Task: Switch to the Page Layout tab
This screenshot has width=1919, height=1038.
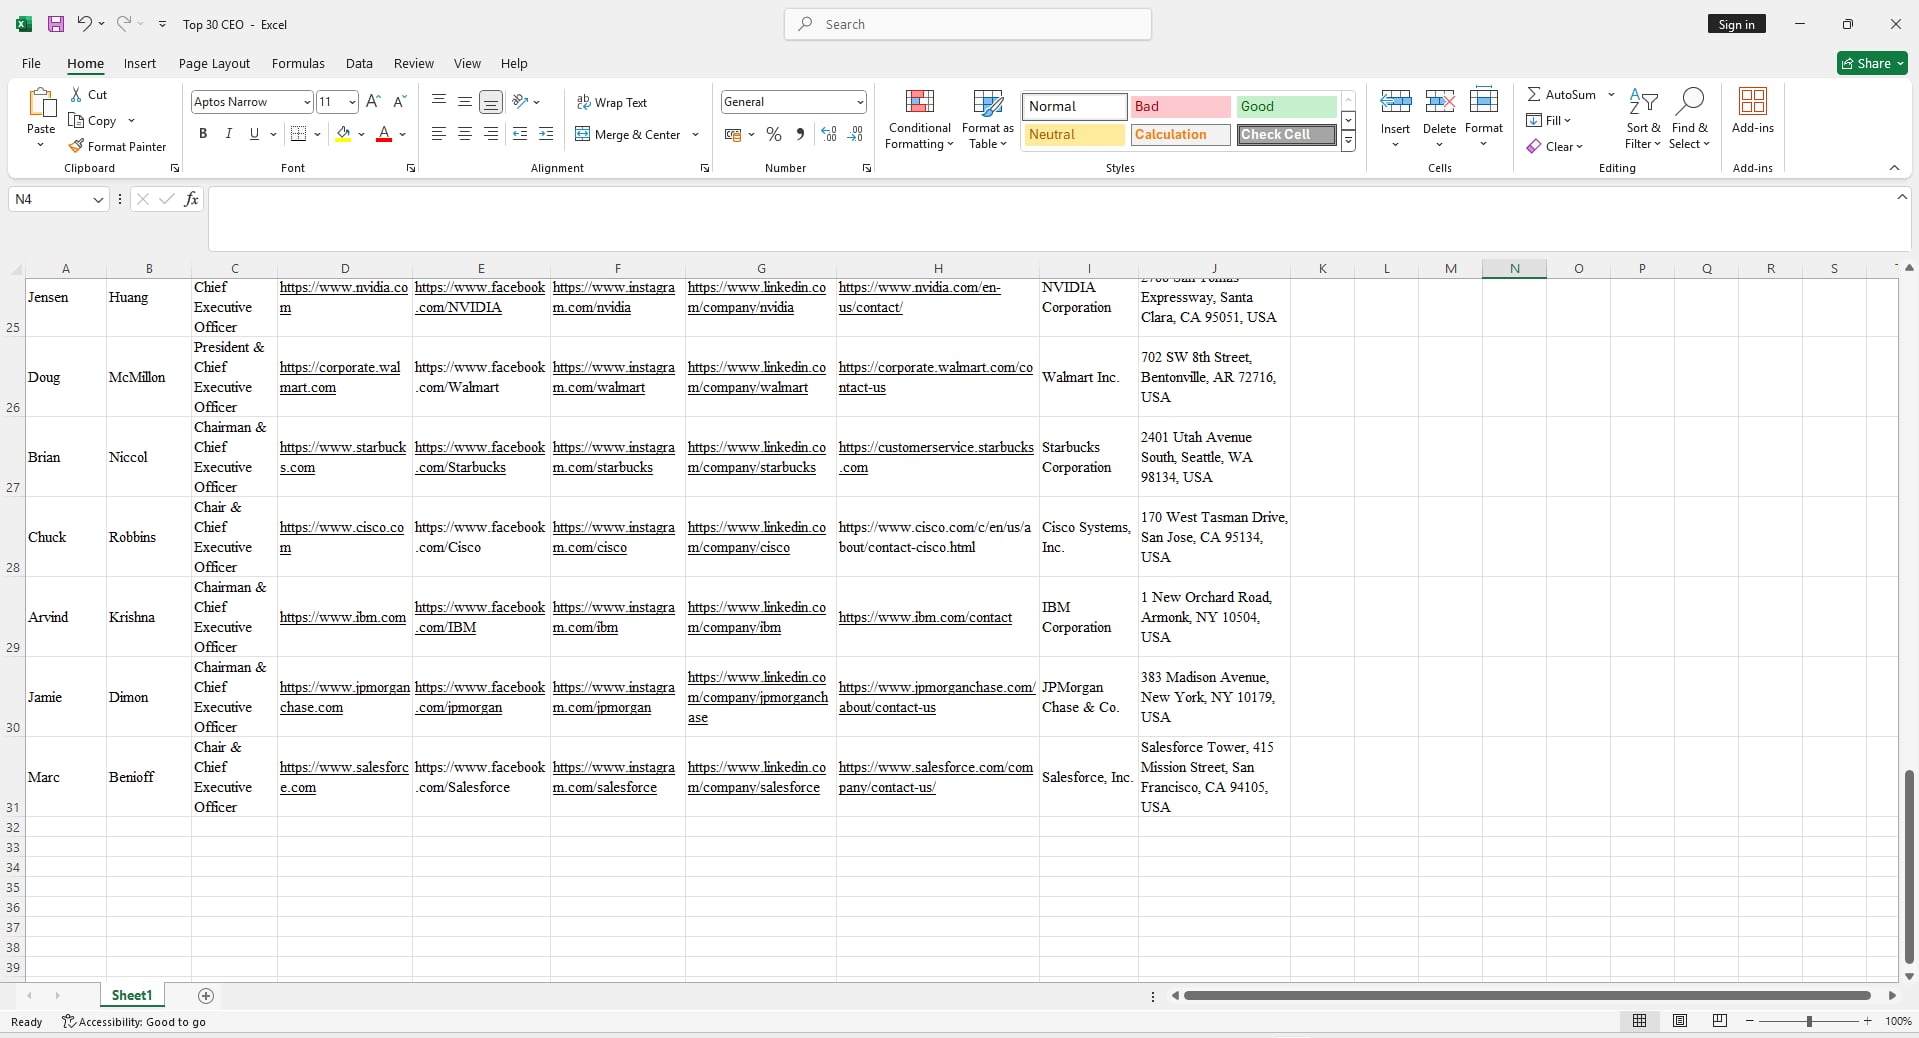Action: click(214, 63)
